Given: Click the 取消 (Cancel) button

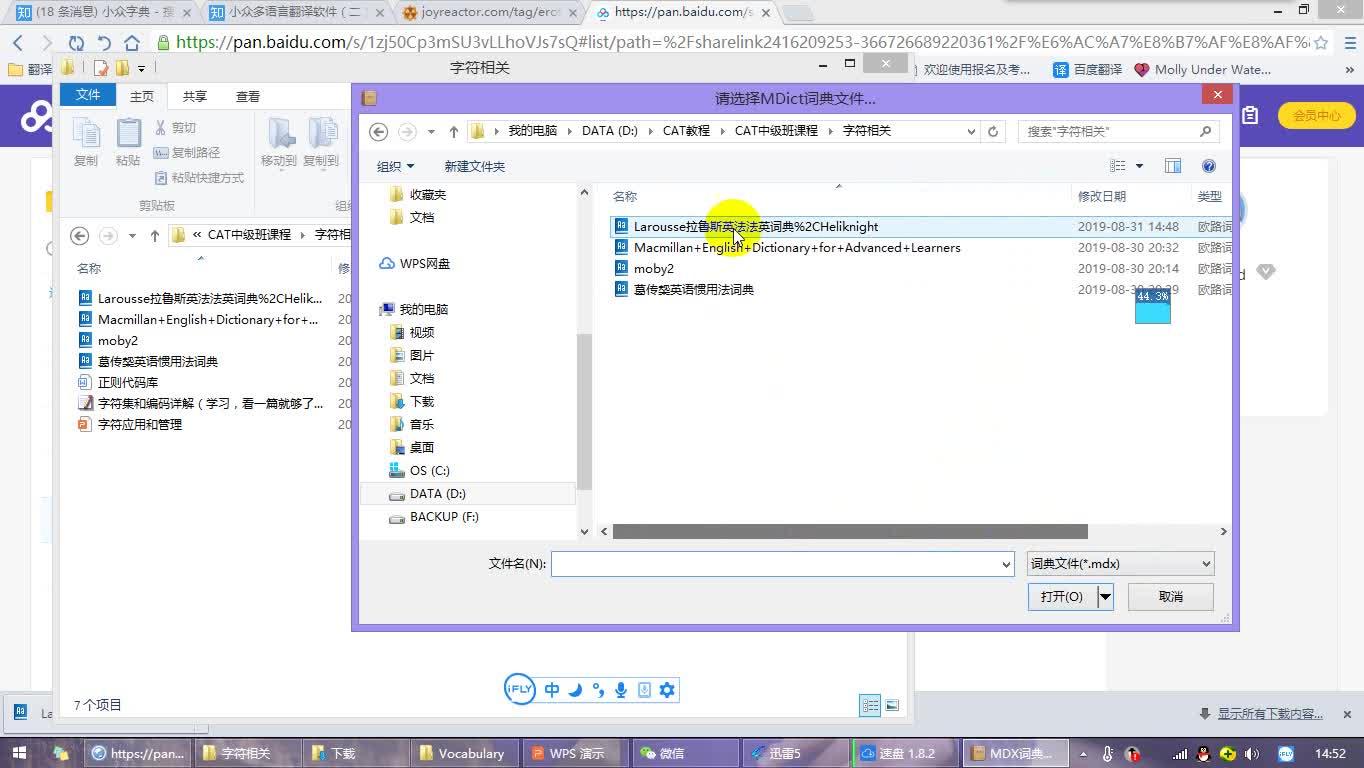Looking at the screenshot, I should click(1169, 596).
